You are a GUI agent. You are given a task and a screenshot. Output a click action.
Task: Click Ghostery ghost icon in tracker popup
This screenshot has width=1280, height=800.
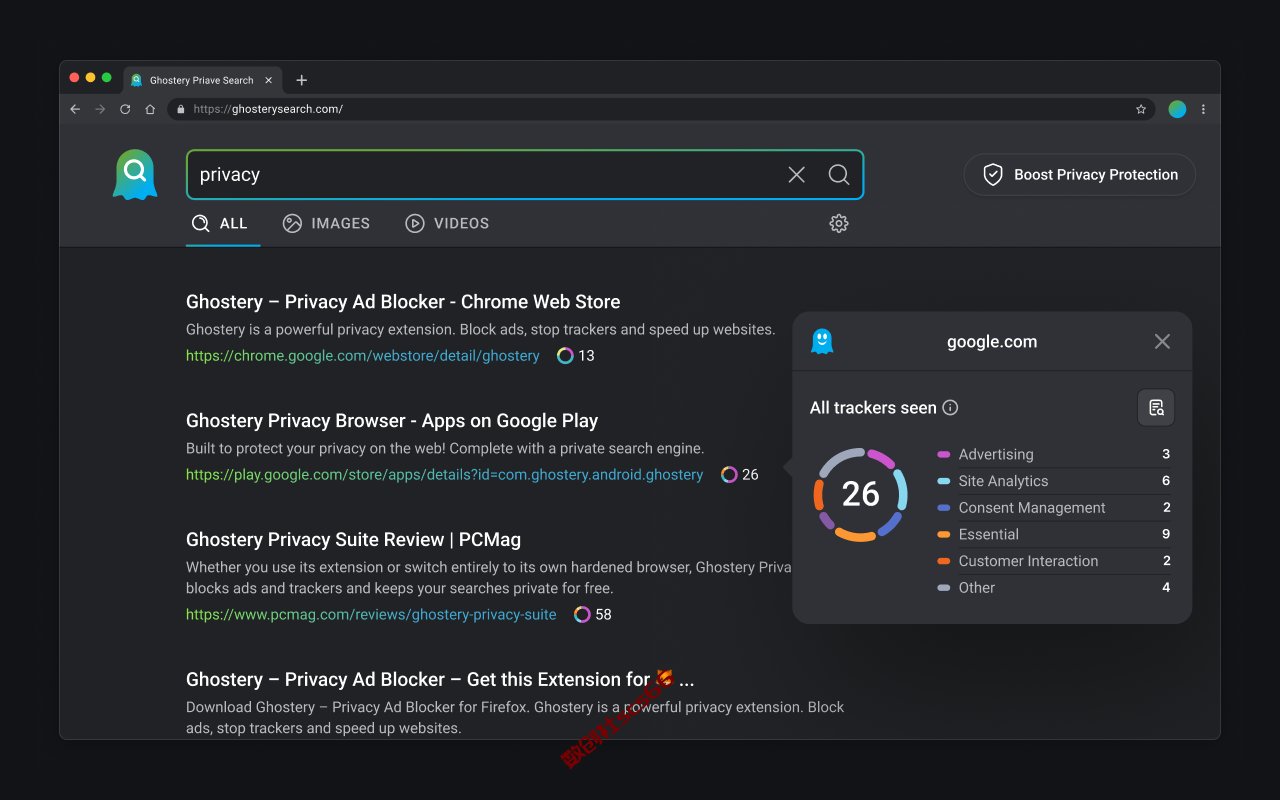click(822, 341)
